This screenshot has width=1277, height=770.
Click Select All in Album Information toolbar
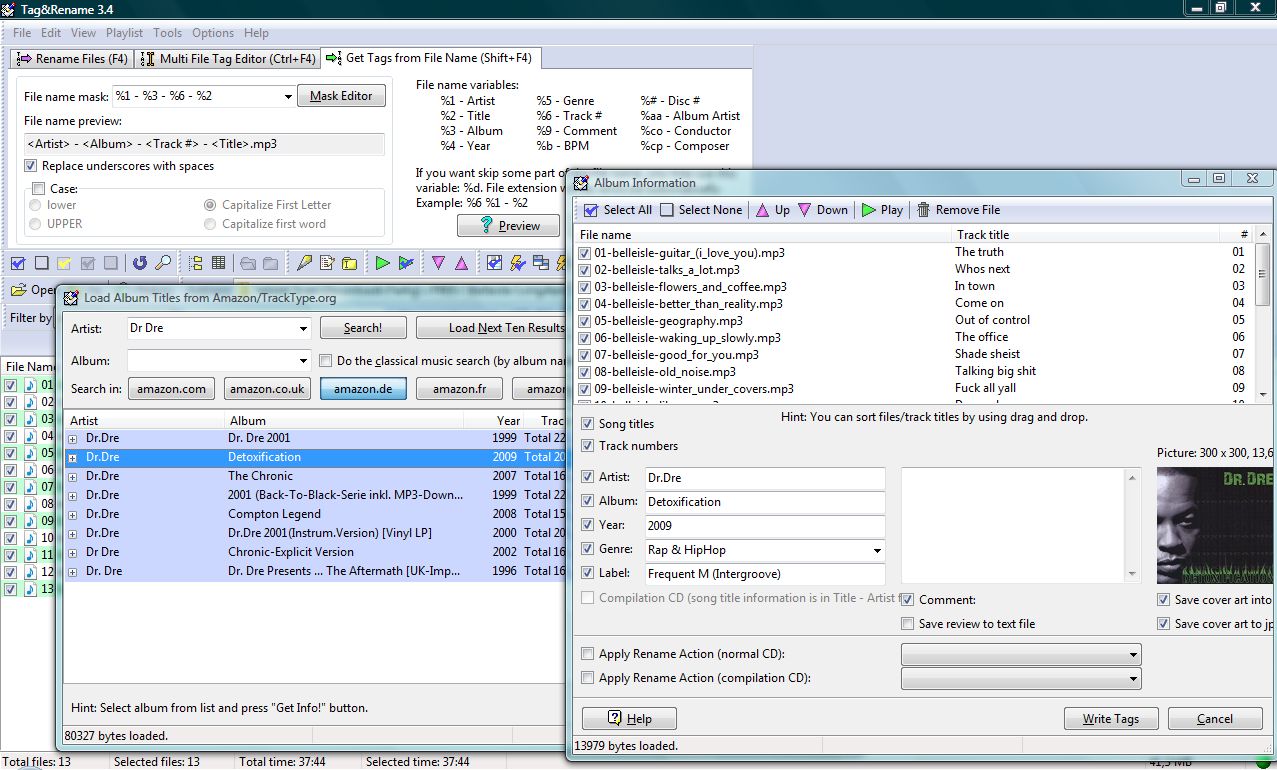point(617,210)
